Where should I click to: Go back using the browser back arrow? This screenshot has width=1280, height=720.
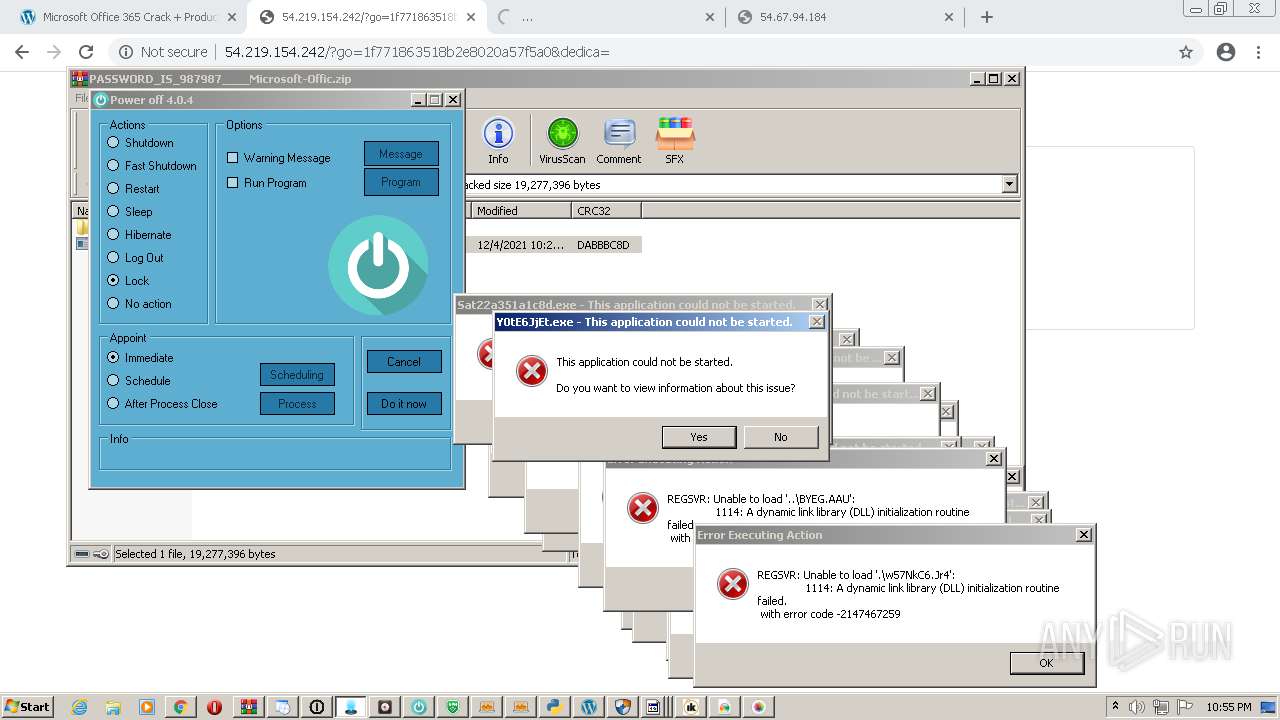(x=22, y=52)
